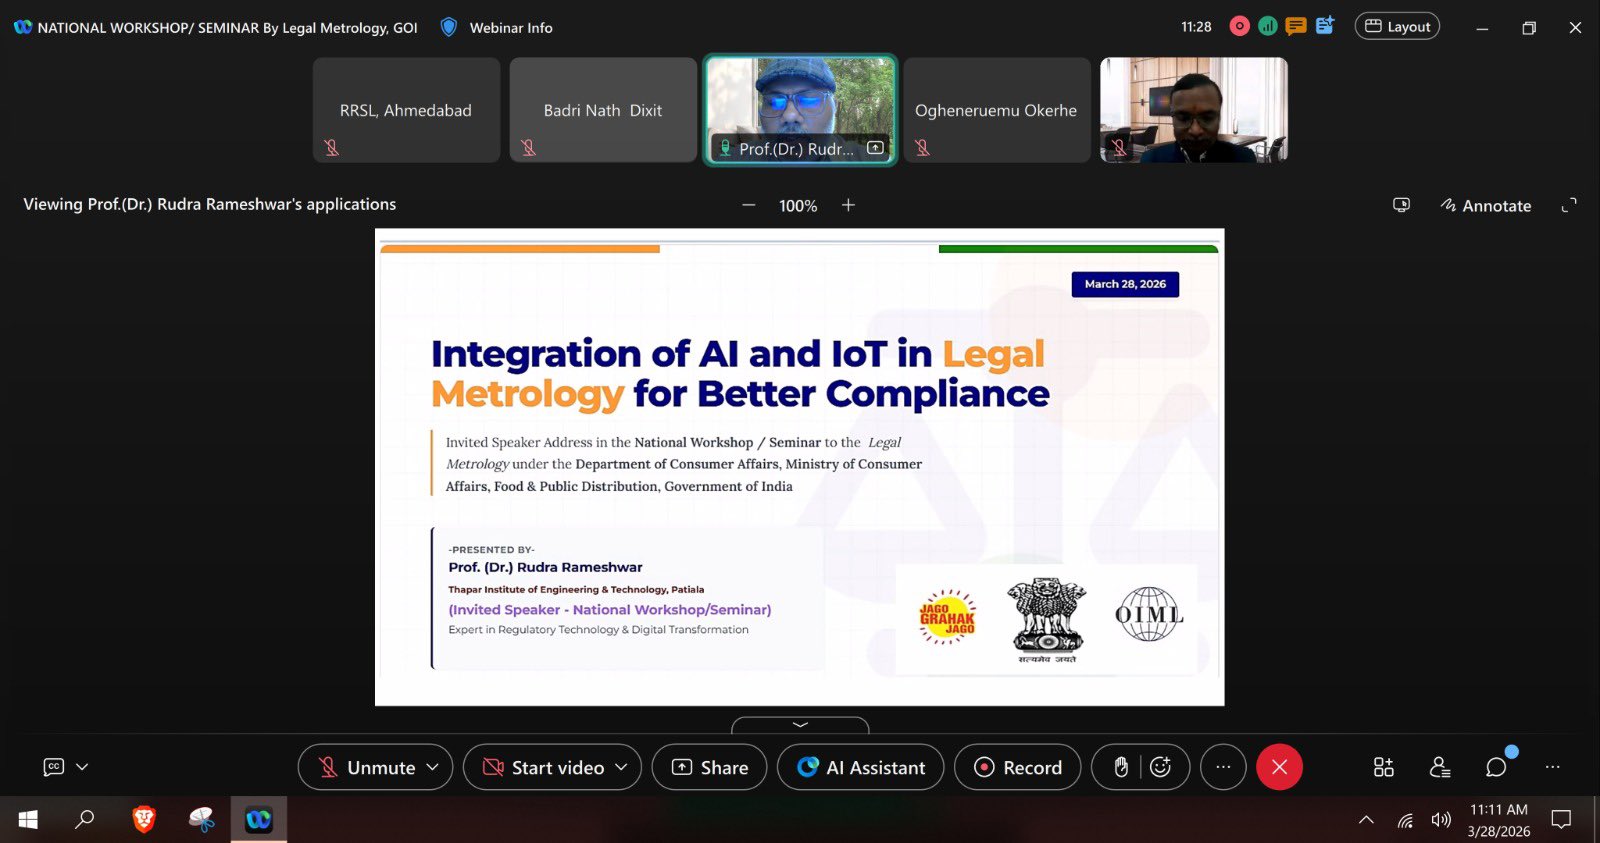This screenshot has height=843, width=1600.
Task: Start recording with the Record button
Action: [1018, 767]
